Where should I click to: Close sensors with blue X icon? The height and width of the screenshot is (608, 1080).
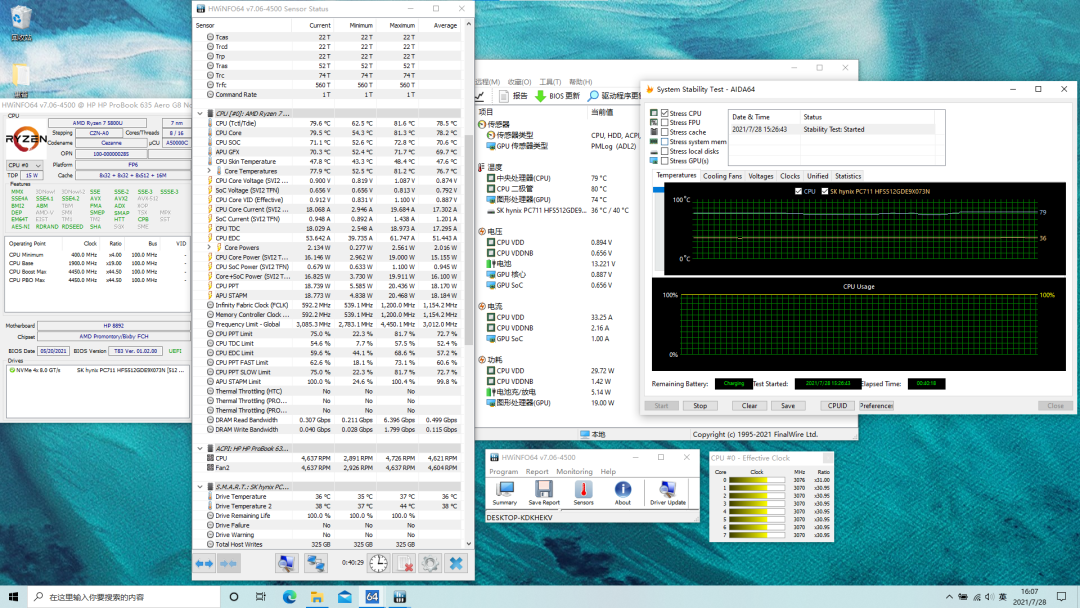456,564
